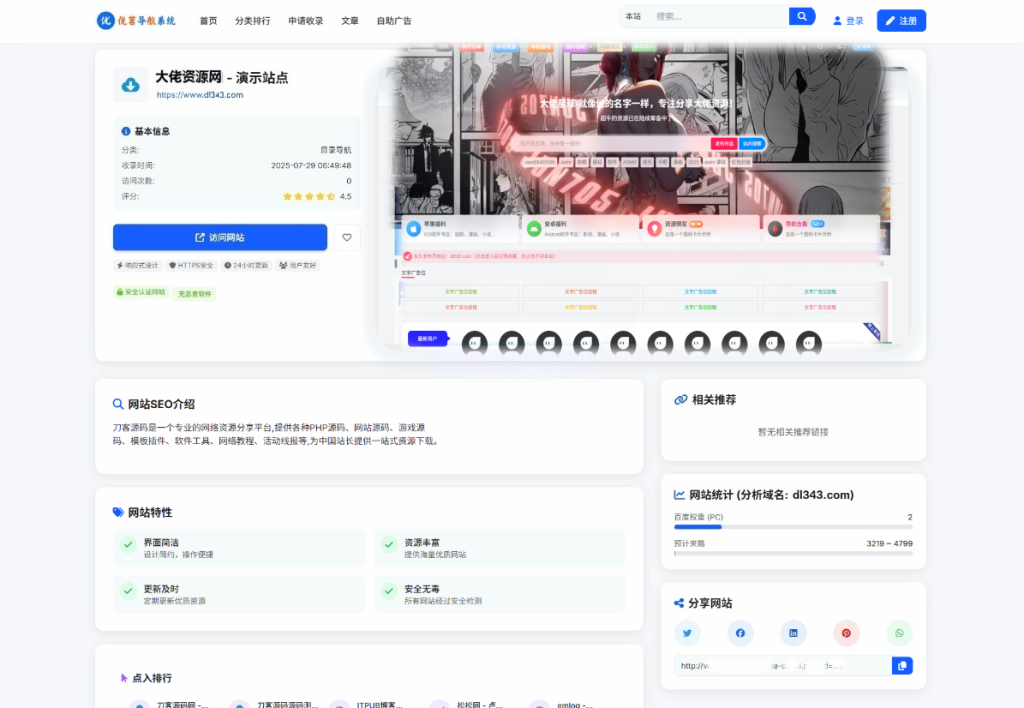Click the Pinterest share icon
The image size is (1024, 708).
[846, 632]
